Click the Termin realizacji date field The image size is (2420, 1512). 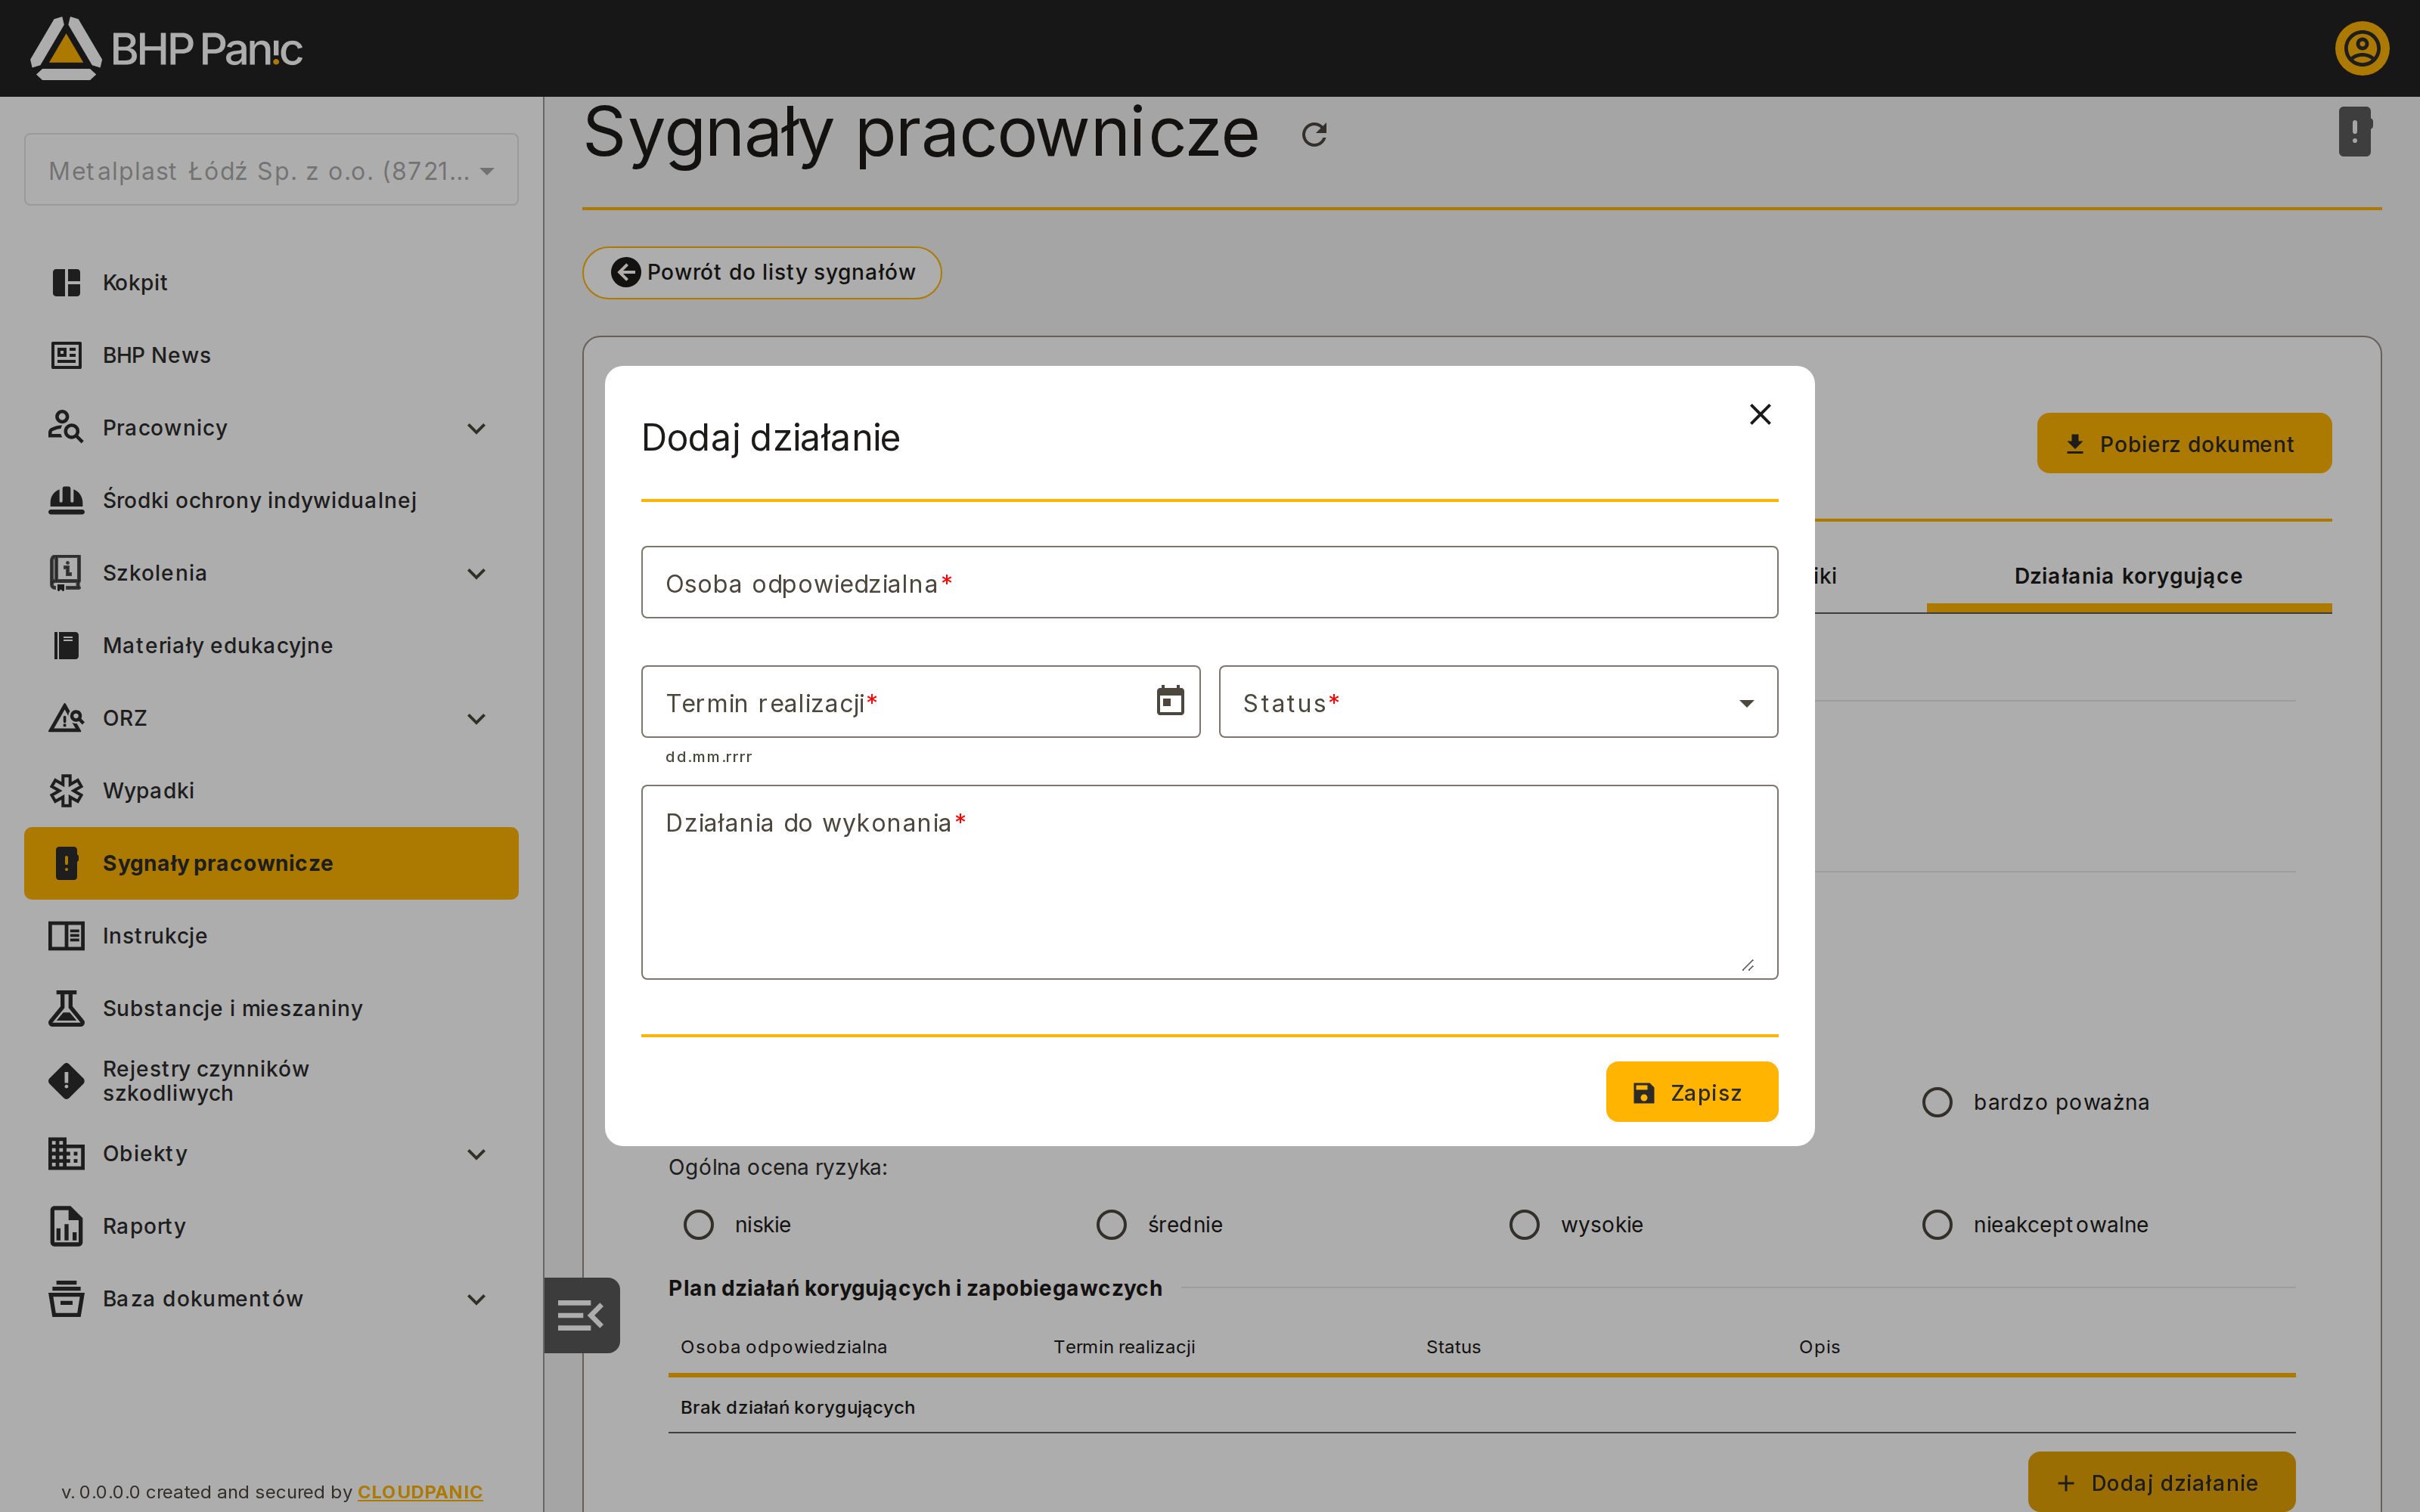coord(920,702)
